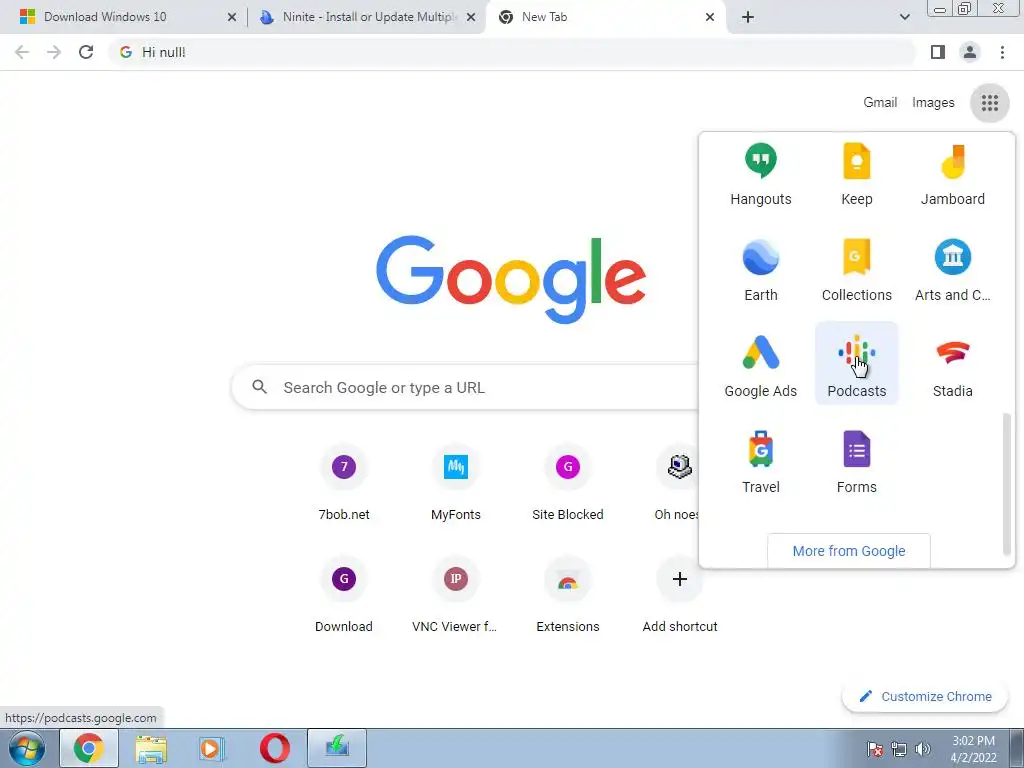Open the Download shortcut tile

point(344,595)
